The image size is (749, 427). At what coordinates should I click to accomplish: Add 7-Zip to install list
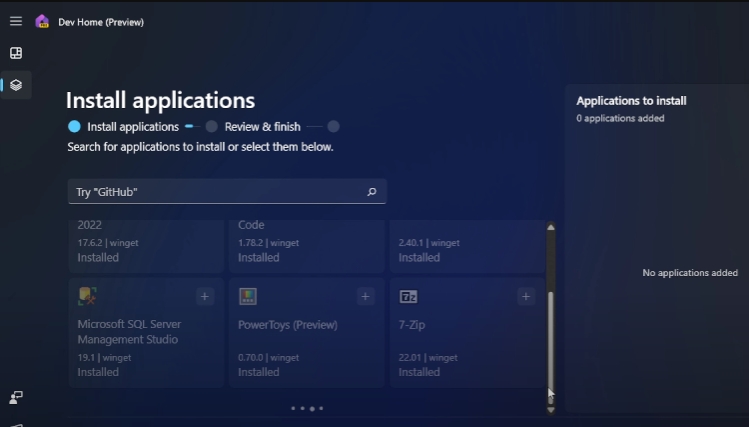click(x=525, y=297)
